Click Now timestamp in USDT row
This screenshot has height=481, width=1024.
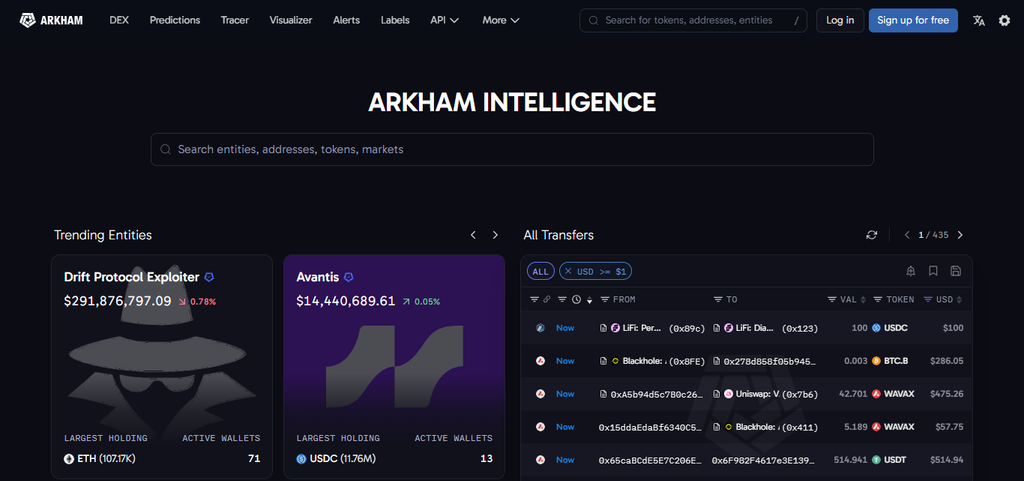click(x=565, y=459)
